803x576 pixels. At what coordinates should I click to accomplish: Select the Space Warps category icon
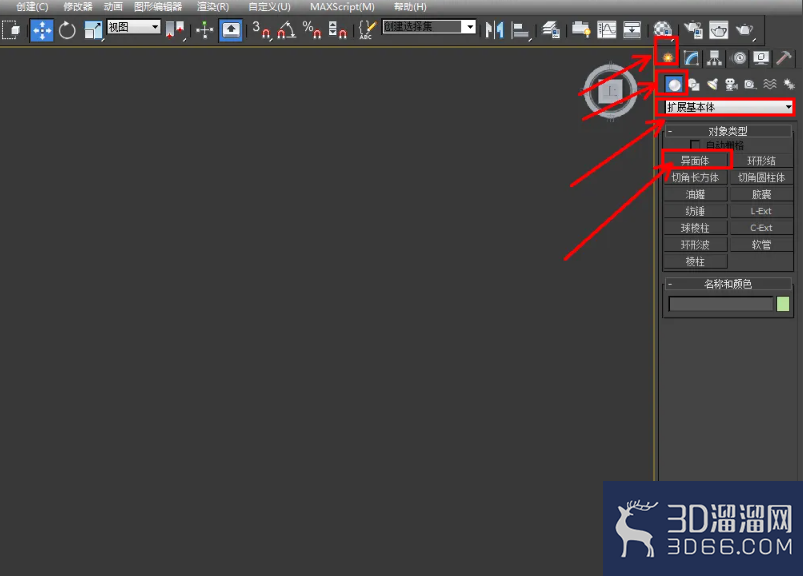click(770, 84)
